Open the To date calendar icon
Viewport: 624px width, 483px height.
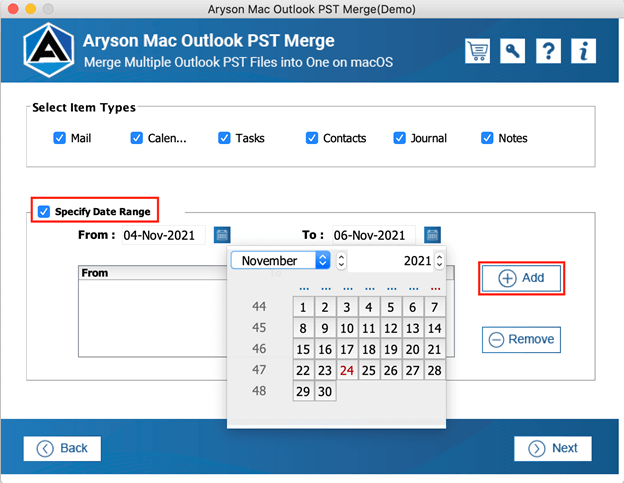432,235
